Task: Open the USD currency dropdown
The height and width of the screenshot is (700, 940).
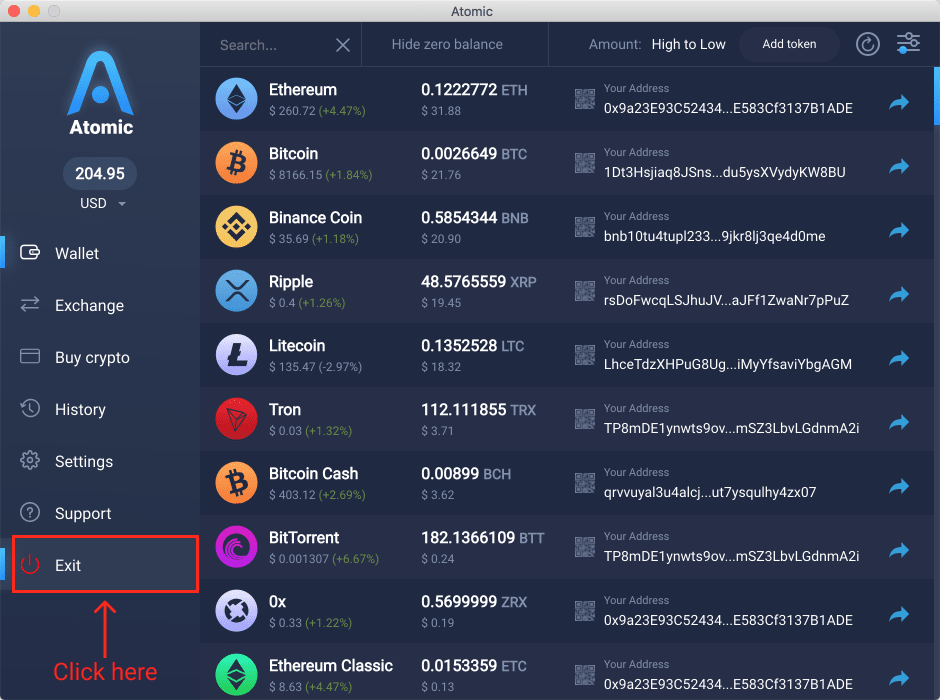Action: point(103,204)
